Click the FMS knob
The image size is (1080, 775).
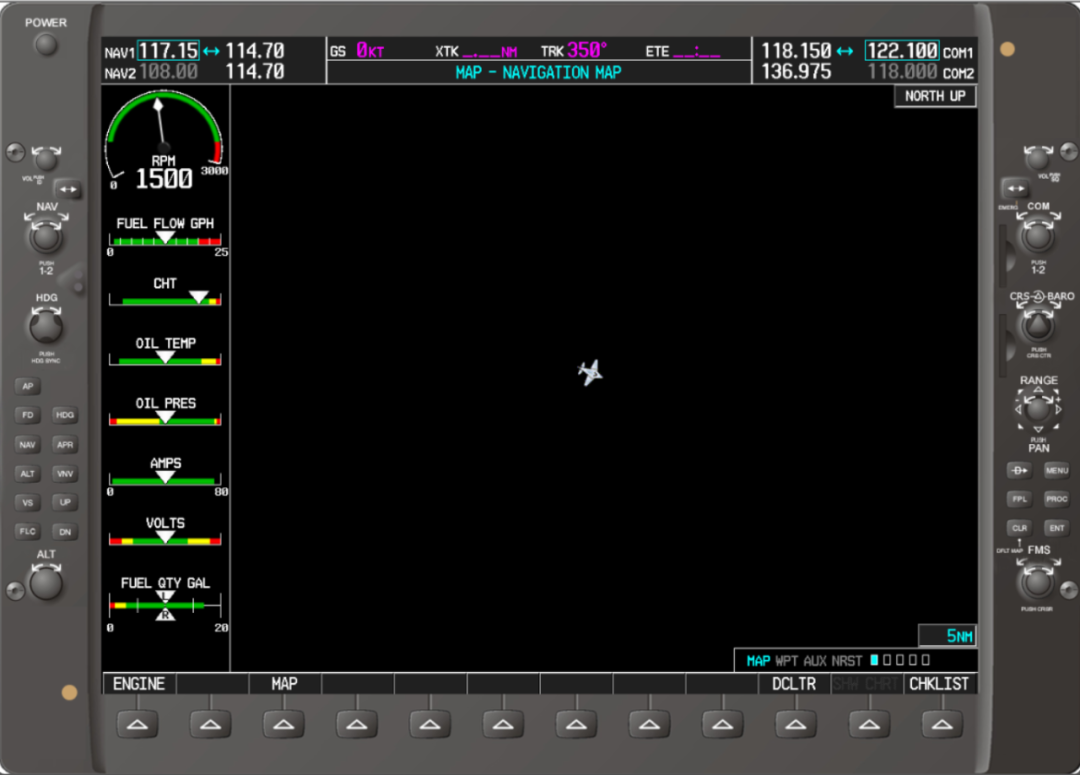pos(1037,582)
